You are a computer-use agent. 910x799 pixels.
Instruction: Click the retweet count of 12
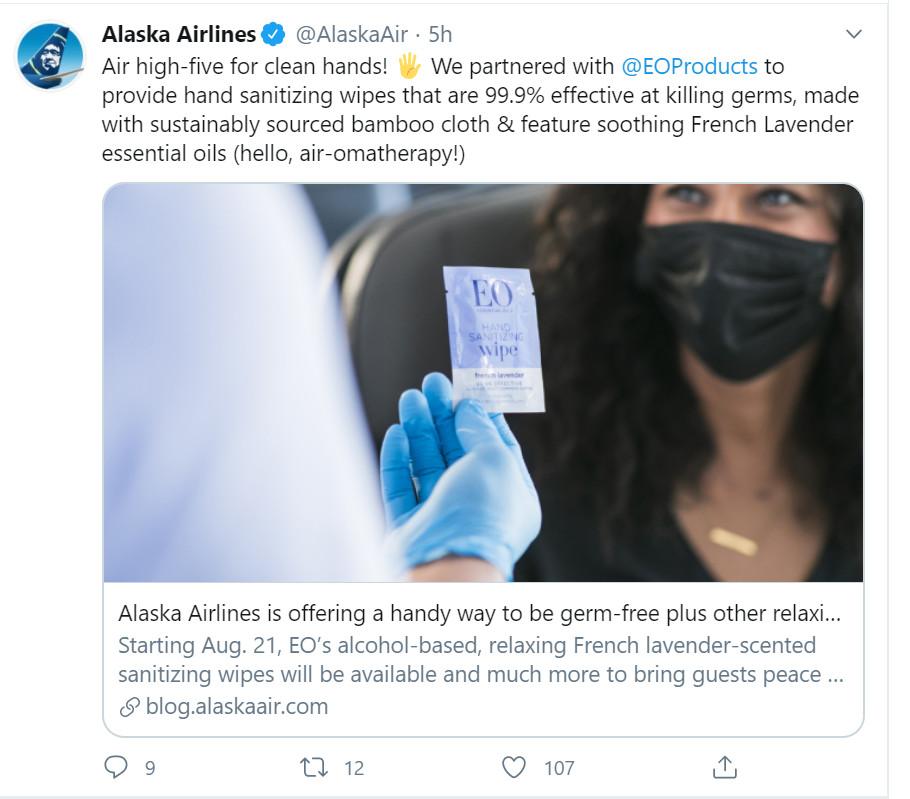pos(354,768)
